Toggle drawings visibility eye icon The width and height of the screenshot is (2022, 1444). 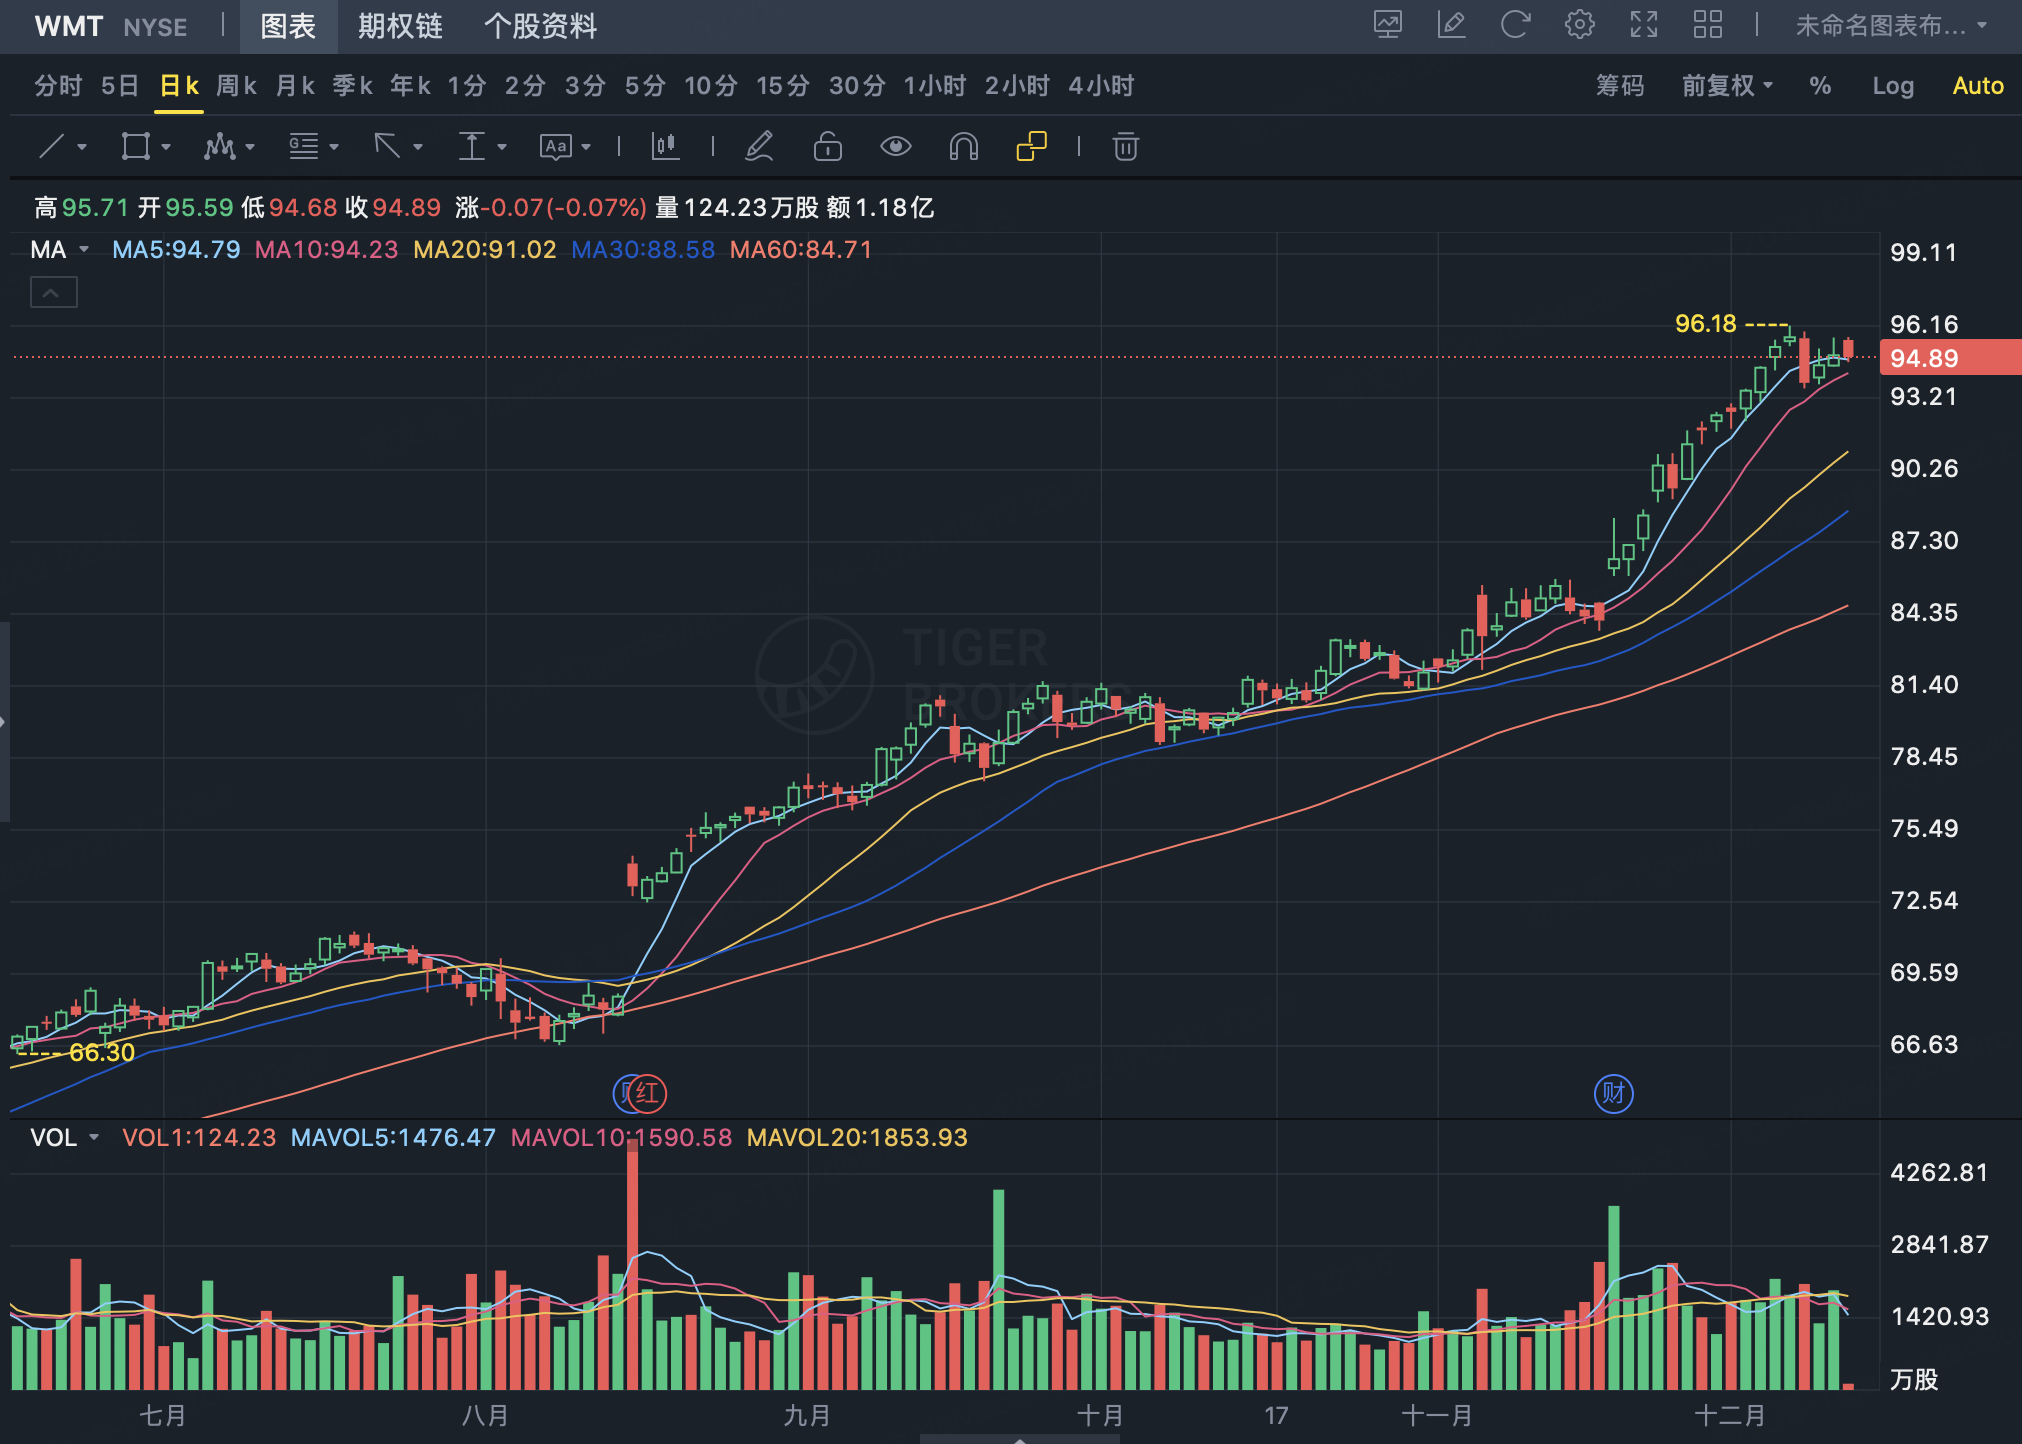(895, 147)
